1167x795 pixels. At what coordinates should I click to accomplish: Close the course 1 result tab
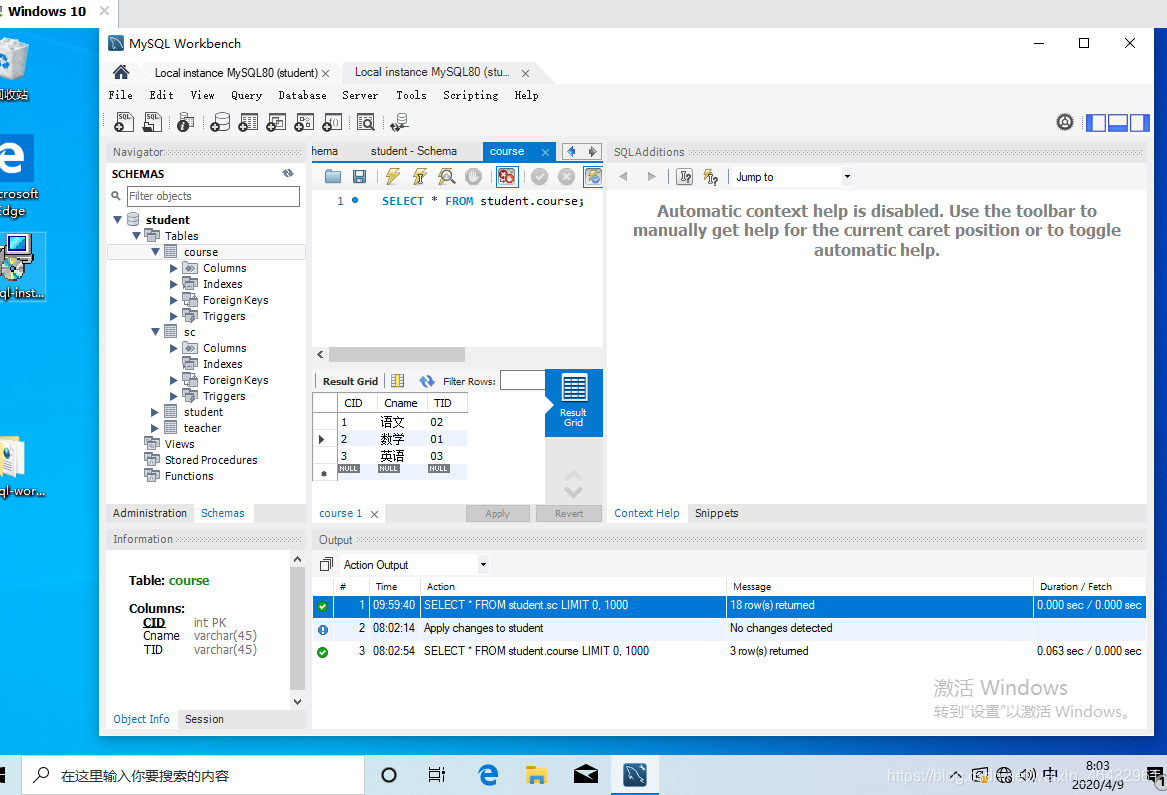point(374,514)
